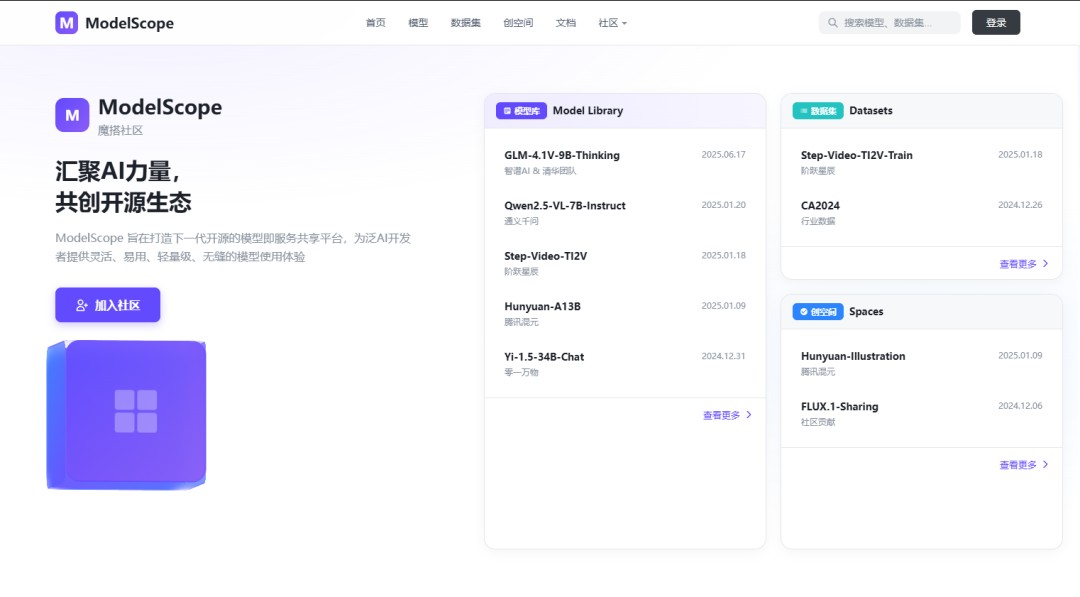This screenshot has height=597, width=1080.
Task: Click the Datasets heading
Action: [x=871, y=111]
